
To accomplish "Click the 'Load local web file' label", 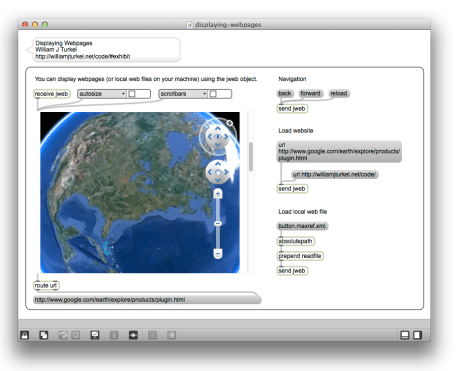I will click(x=303, y=212).
